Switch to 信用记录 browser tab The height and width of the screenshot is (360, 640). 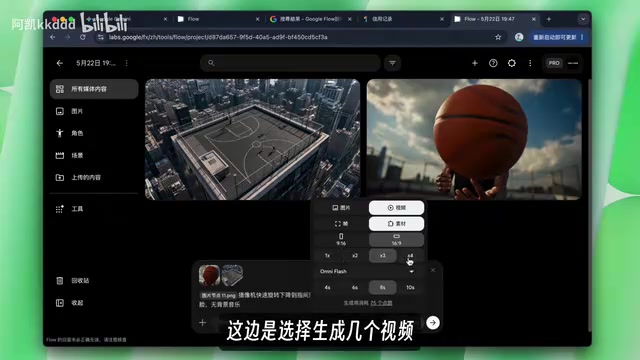[x=402, y=19]
